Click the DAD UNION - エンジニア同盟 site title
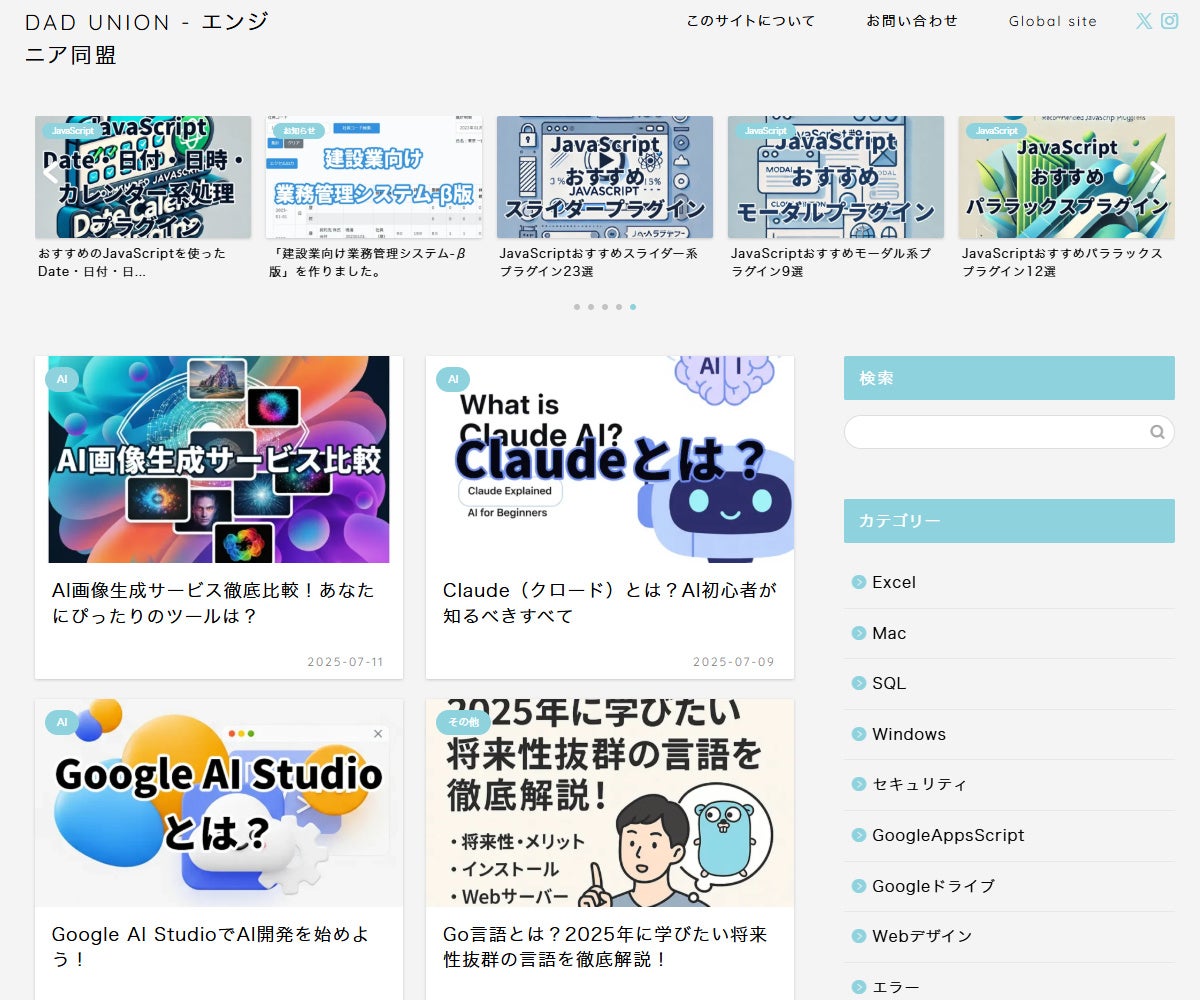 click(x=147, y=38)
